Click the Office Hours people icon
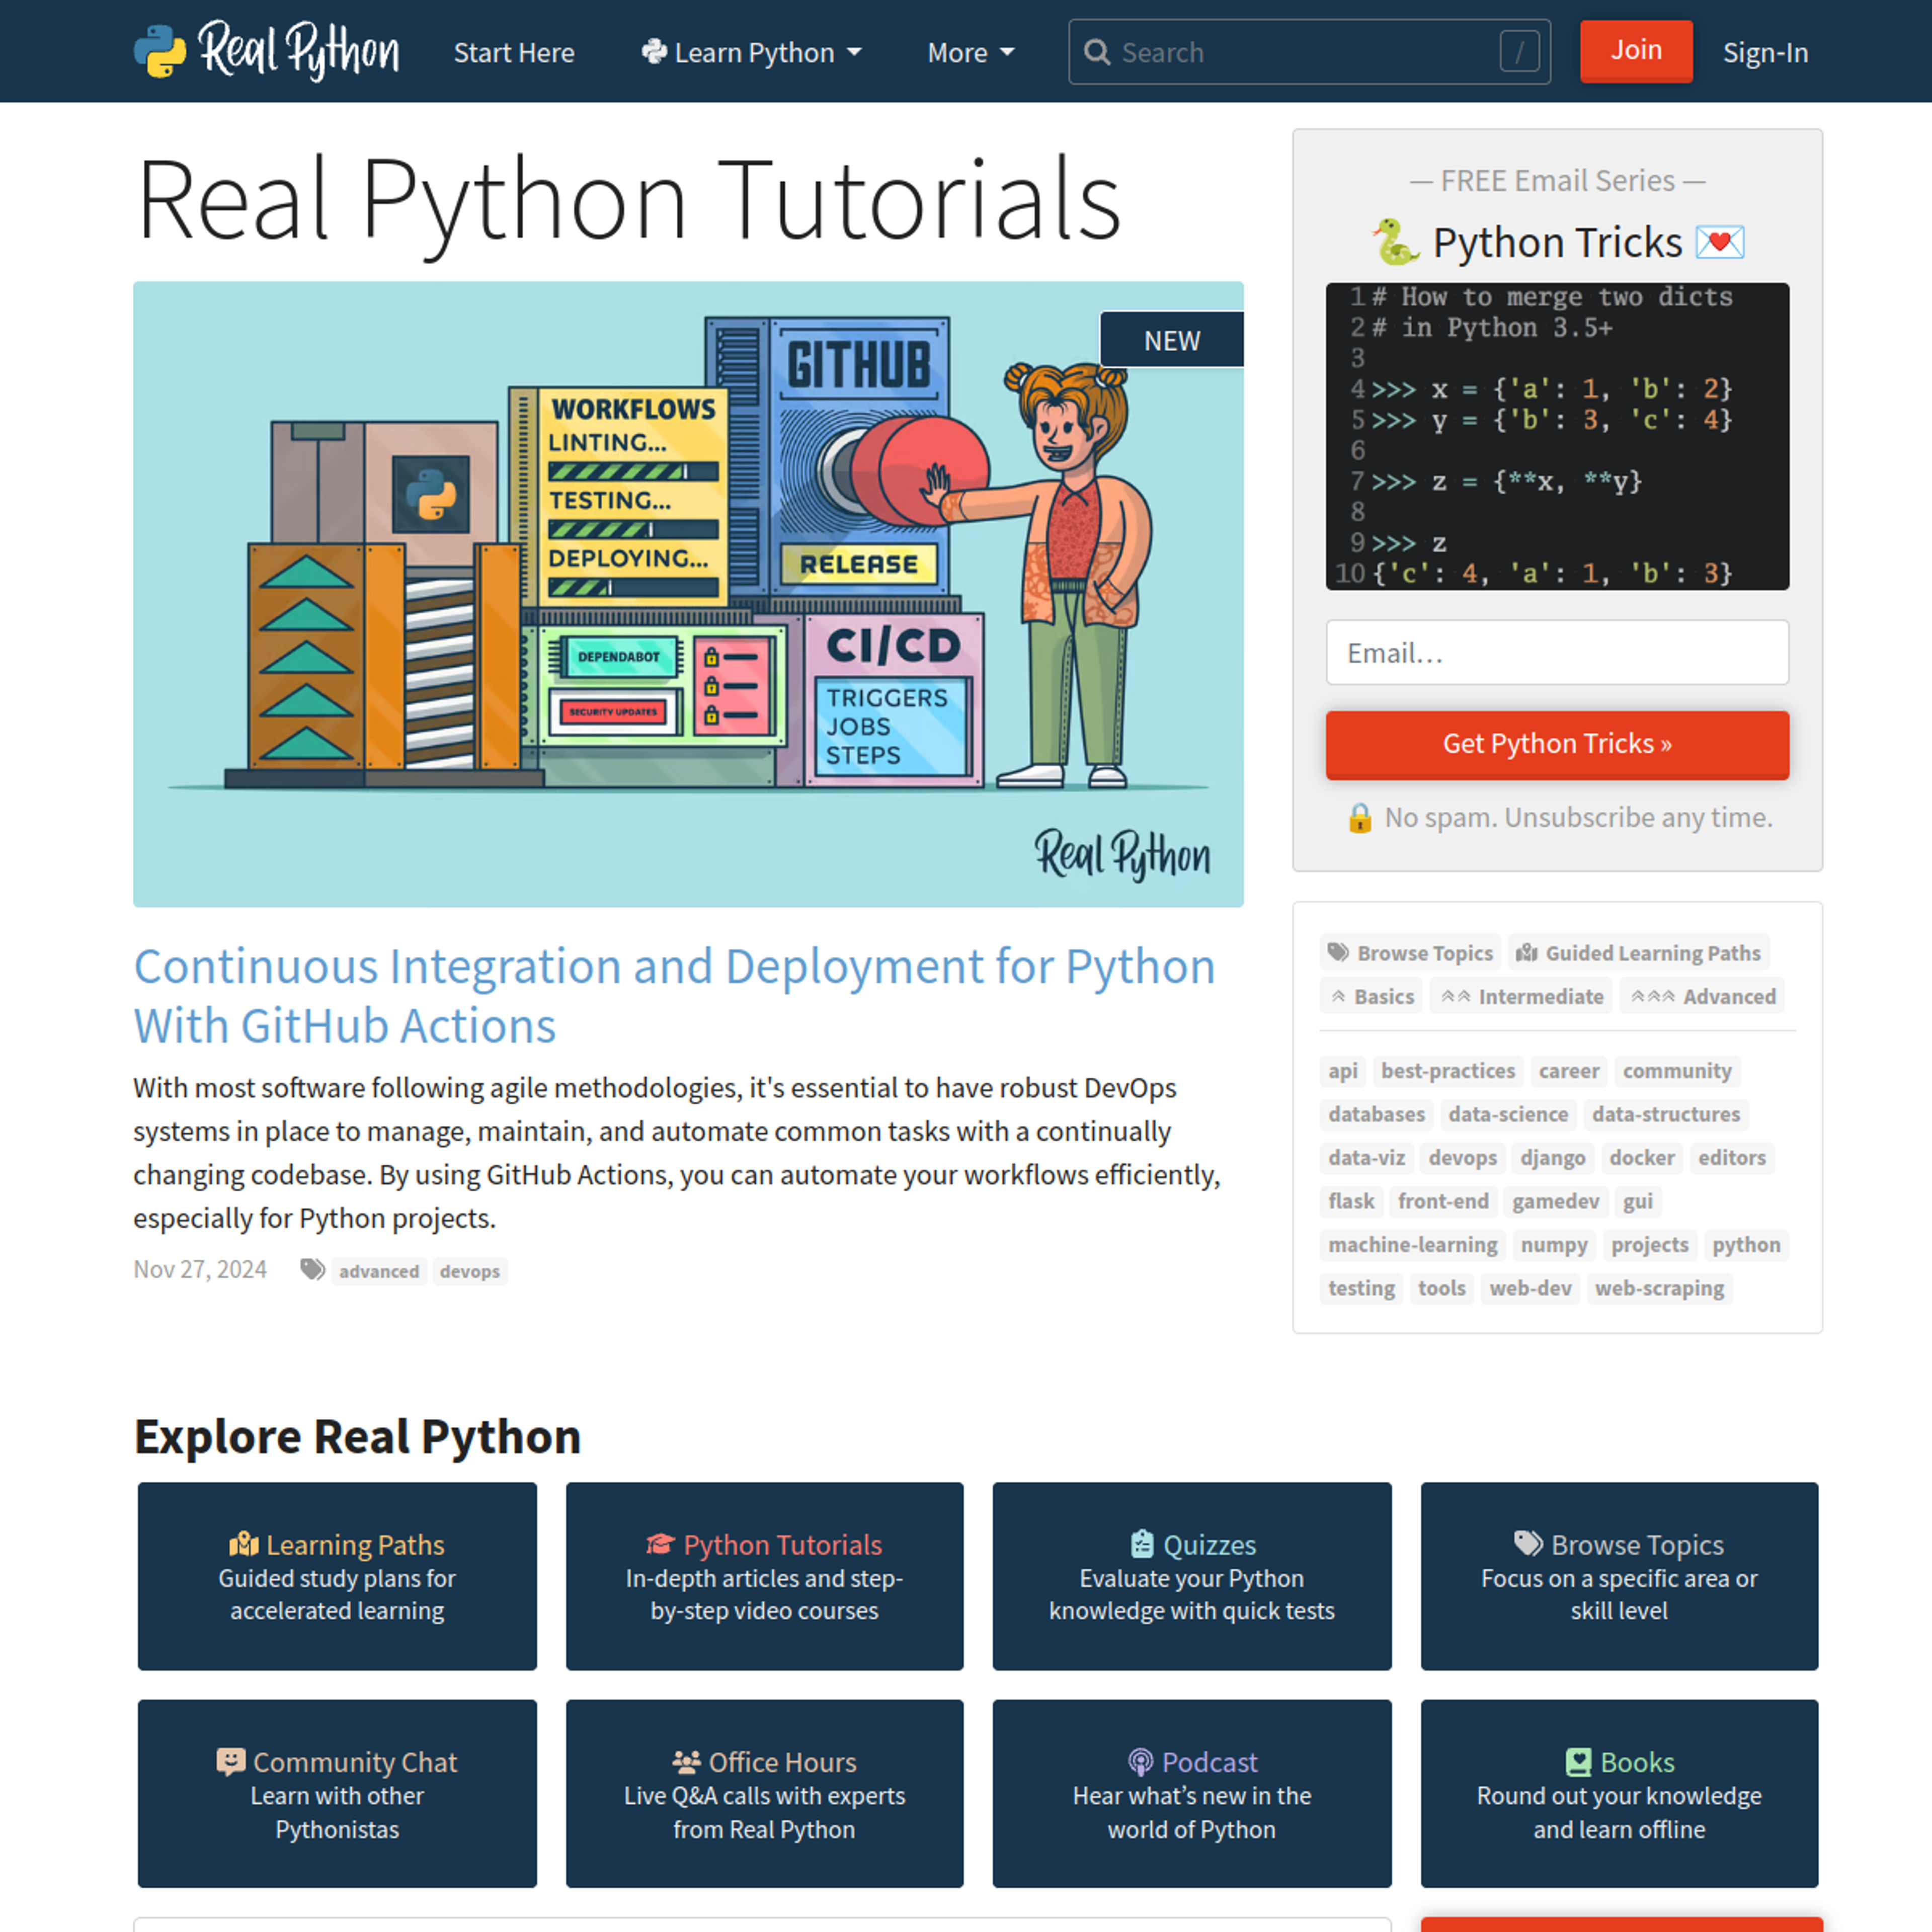This screenshot has width=1932, height=1932. pos(686,1762)
